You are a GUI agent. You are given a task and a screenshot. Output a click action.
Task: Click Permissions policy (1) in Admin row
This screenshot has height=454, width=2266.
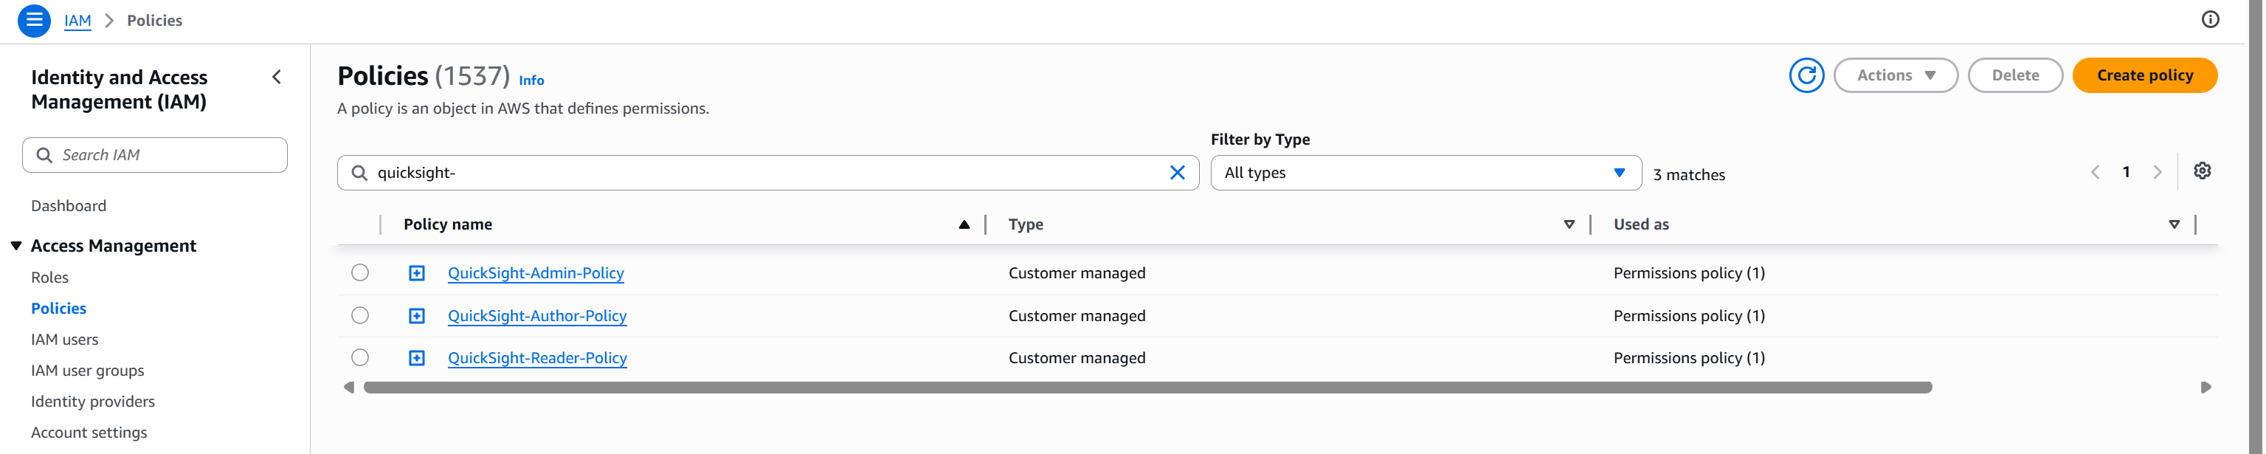coord(1688,273)
